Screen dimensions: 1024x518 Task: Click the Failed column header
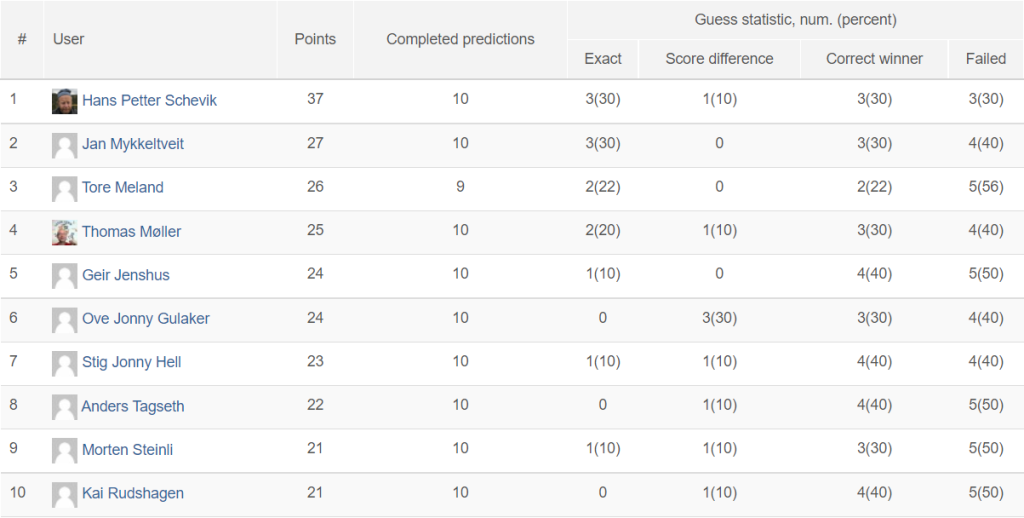click(x=986, y=59)
